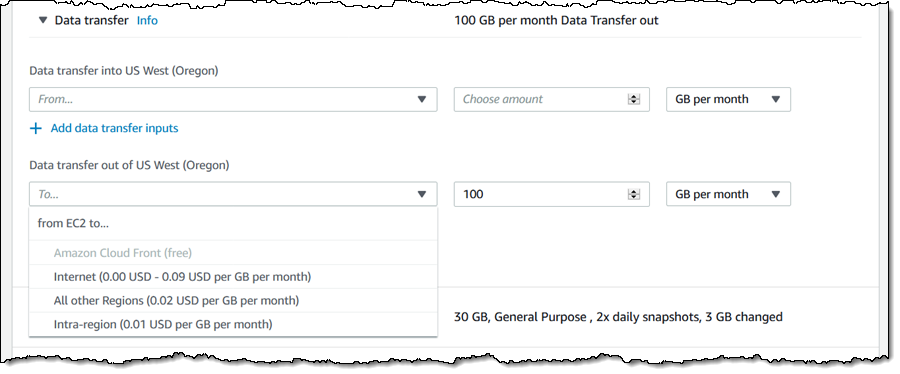Open outbound 'GB per month' unit dropdown arrow
Screen dimensions: 900x374
[x=776, y=194]
